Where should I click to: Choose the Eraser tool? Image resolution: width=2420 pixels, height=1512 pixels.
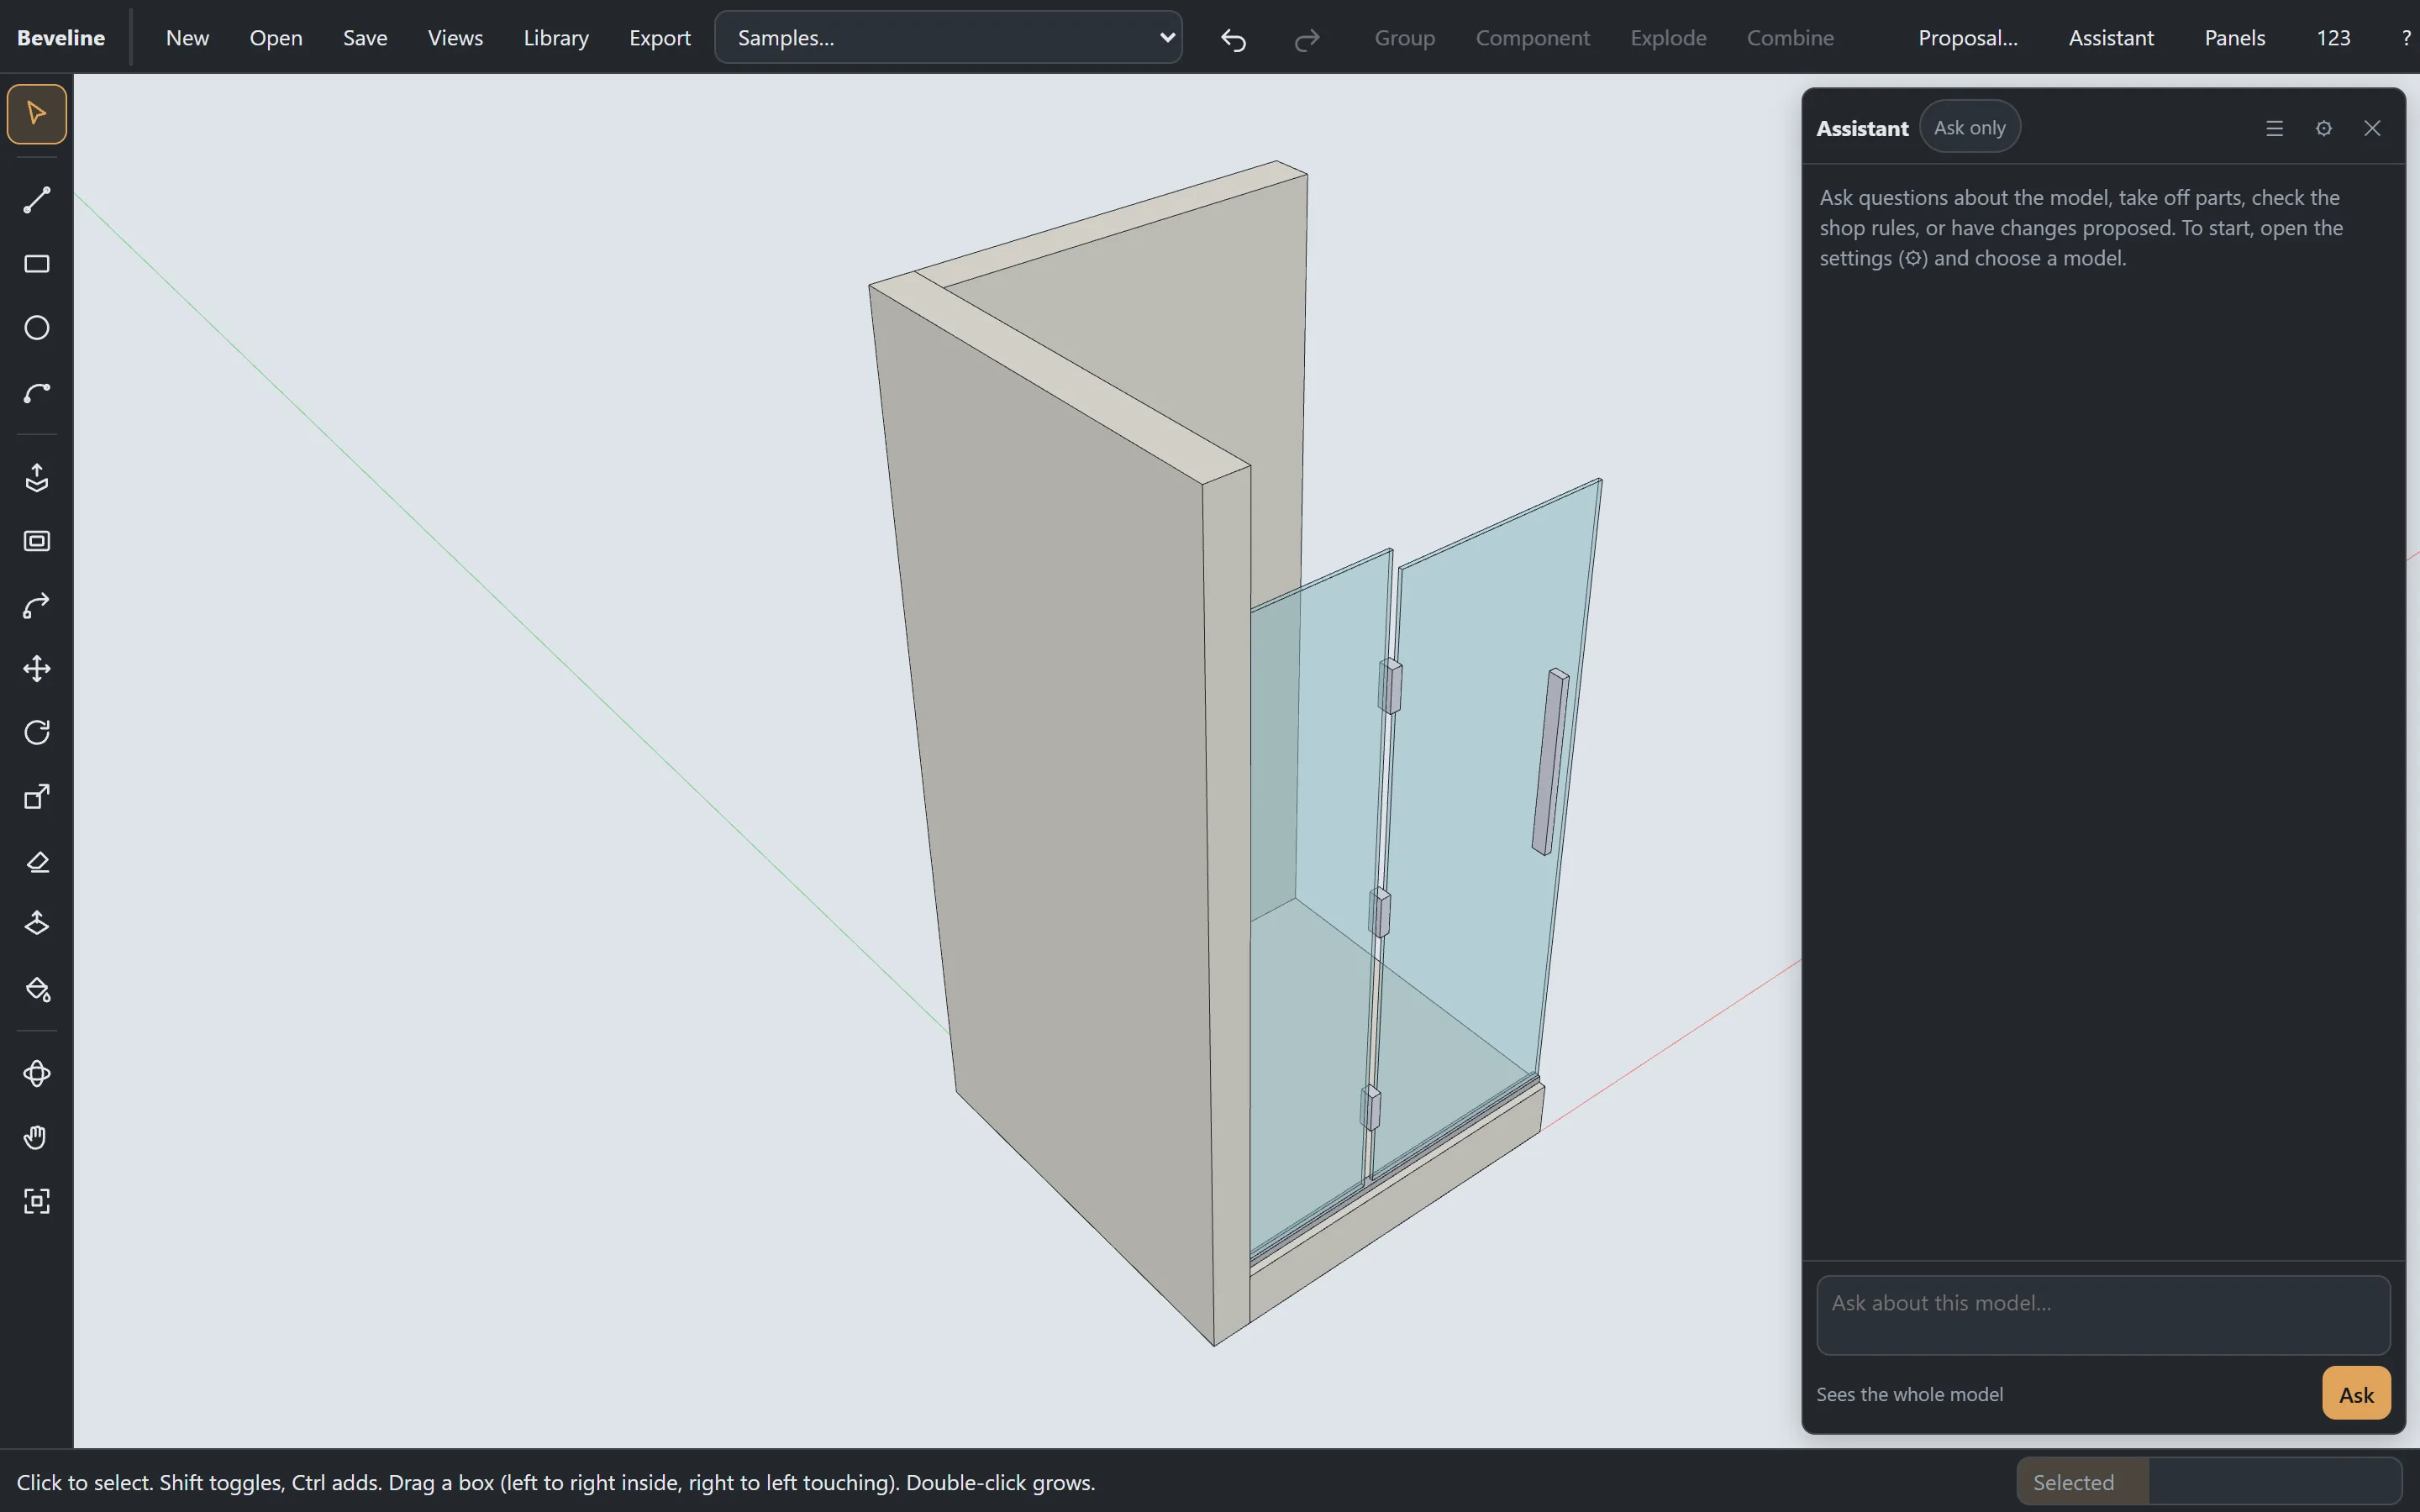[x=37, y=861]
